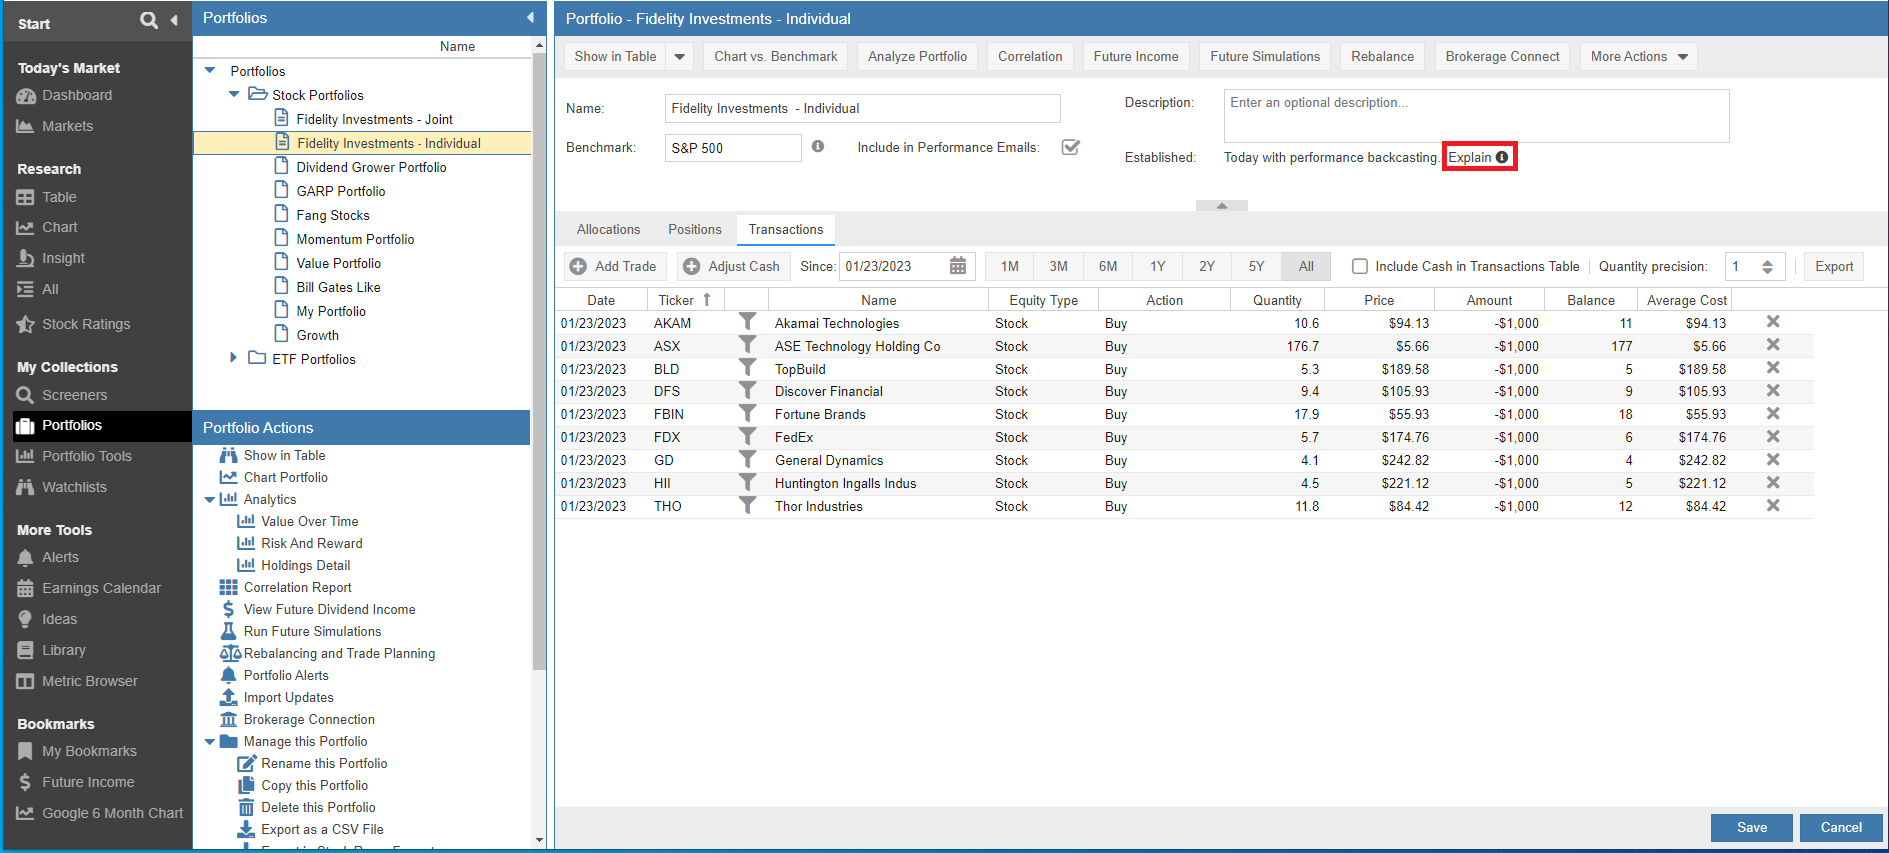Viewport: 1889px width, 853px height.
Task: Enable Include Cash in Transactions Table checkbox
Action: [1359, 266]
